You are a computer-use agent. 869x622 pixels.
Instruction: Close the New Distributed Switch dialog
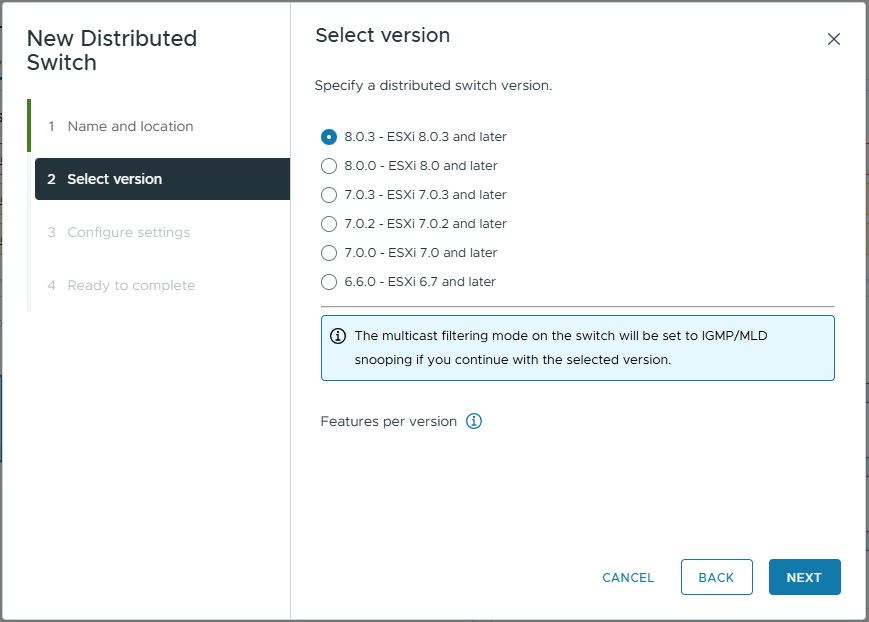pos(833,39)
